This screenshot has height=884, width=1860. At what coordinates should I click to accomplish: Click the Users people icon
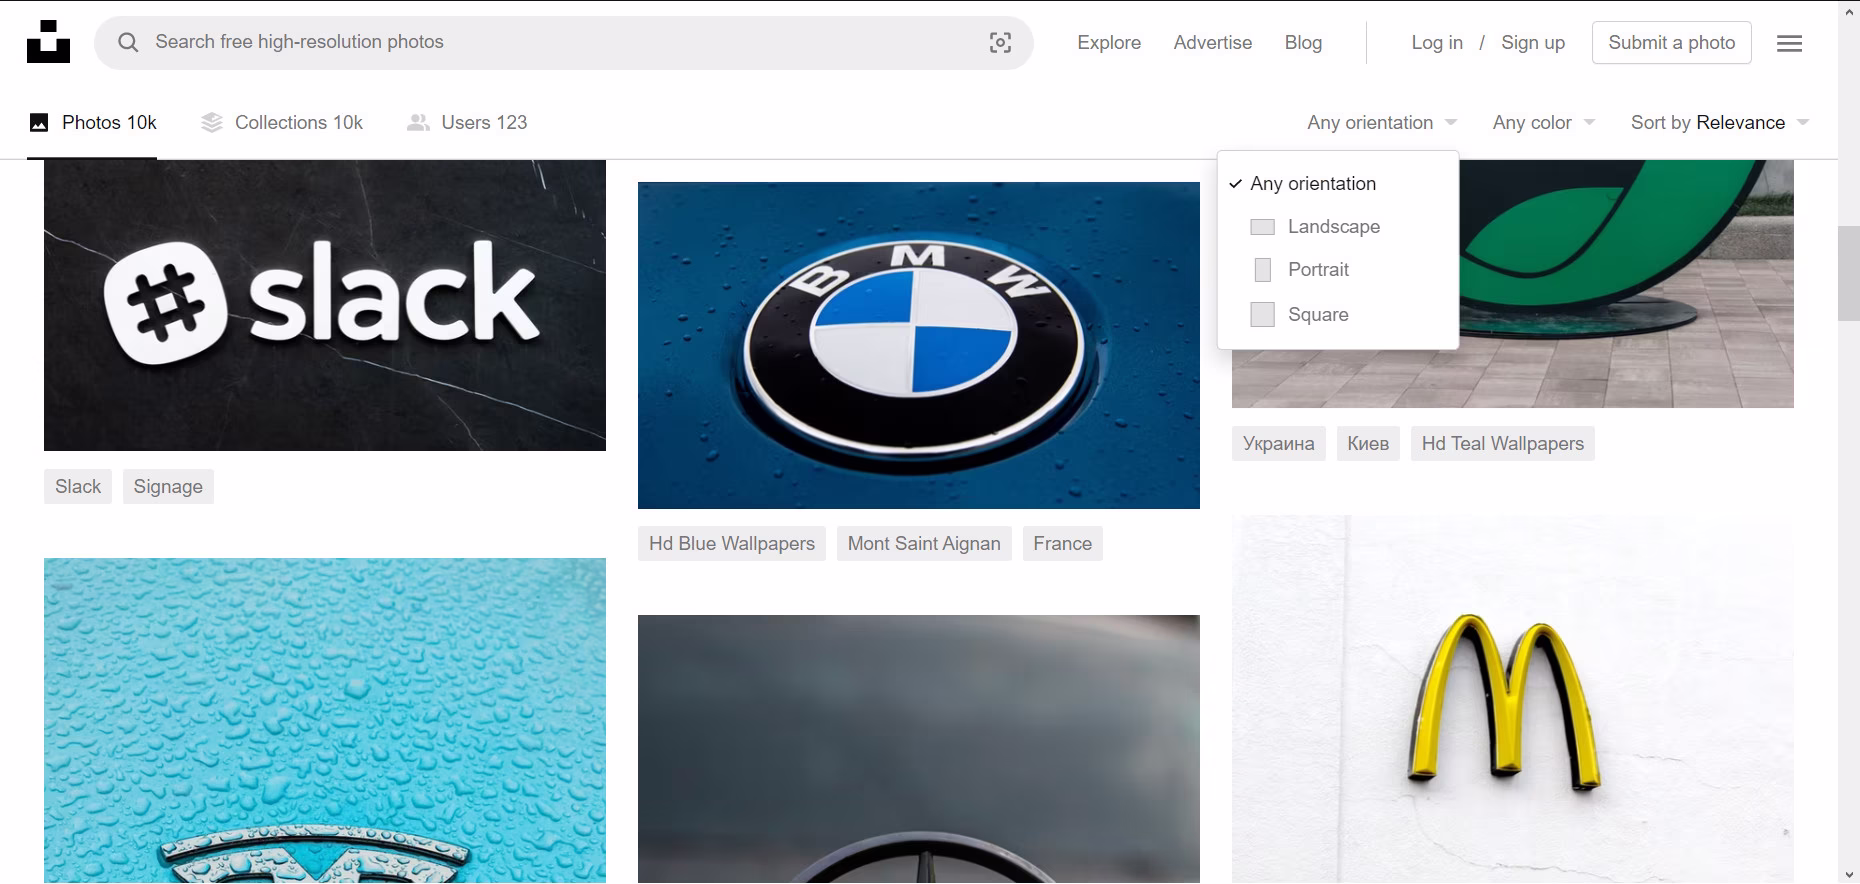[418, 123]
